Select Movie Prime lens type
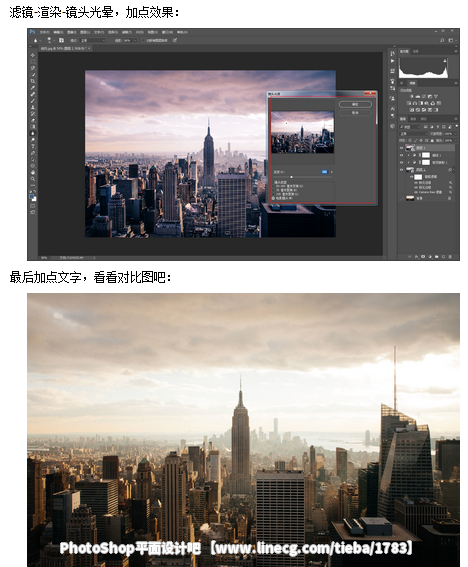The width and height of the screenshot is (468, 567). pyautogui.click(x=273, y=198)
